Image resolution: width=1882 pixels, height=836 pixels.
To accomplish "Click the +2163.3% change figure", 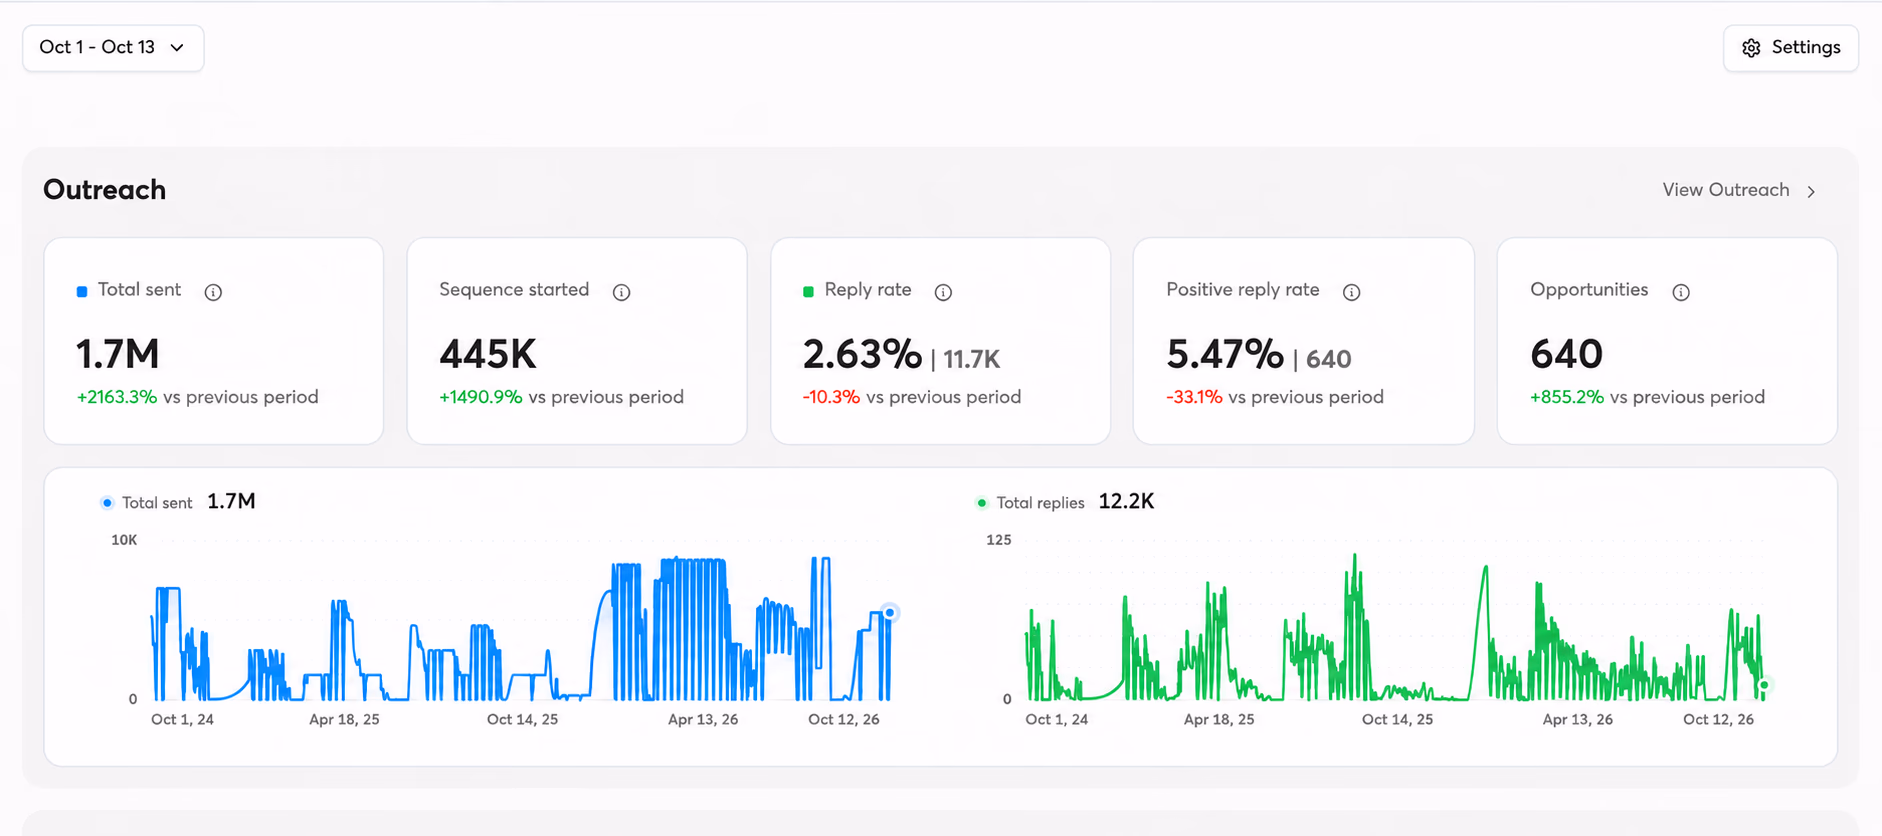I will coord(117,397).
